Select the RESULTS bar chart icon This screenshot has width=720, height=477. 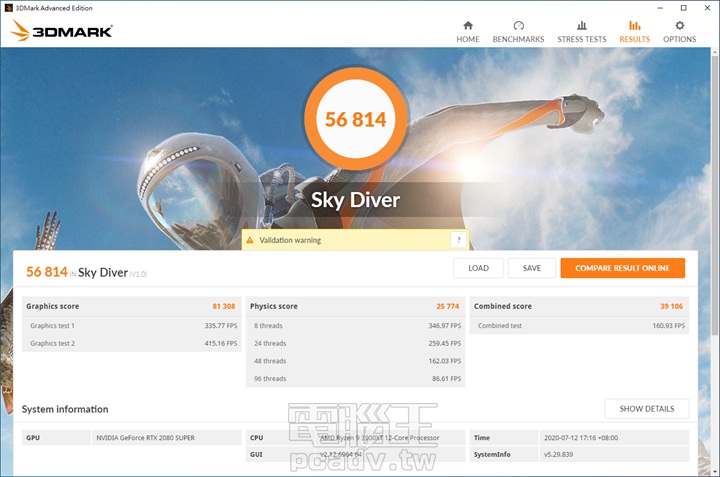click(634, 26)
